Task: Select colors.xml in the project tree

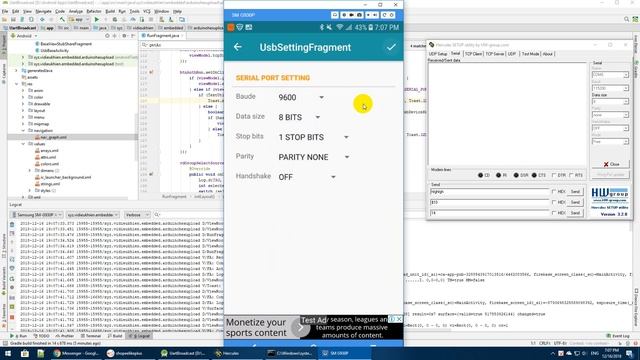Action: pos(49,164)
